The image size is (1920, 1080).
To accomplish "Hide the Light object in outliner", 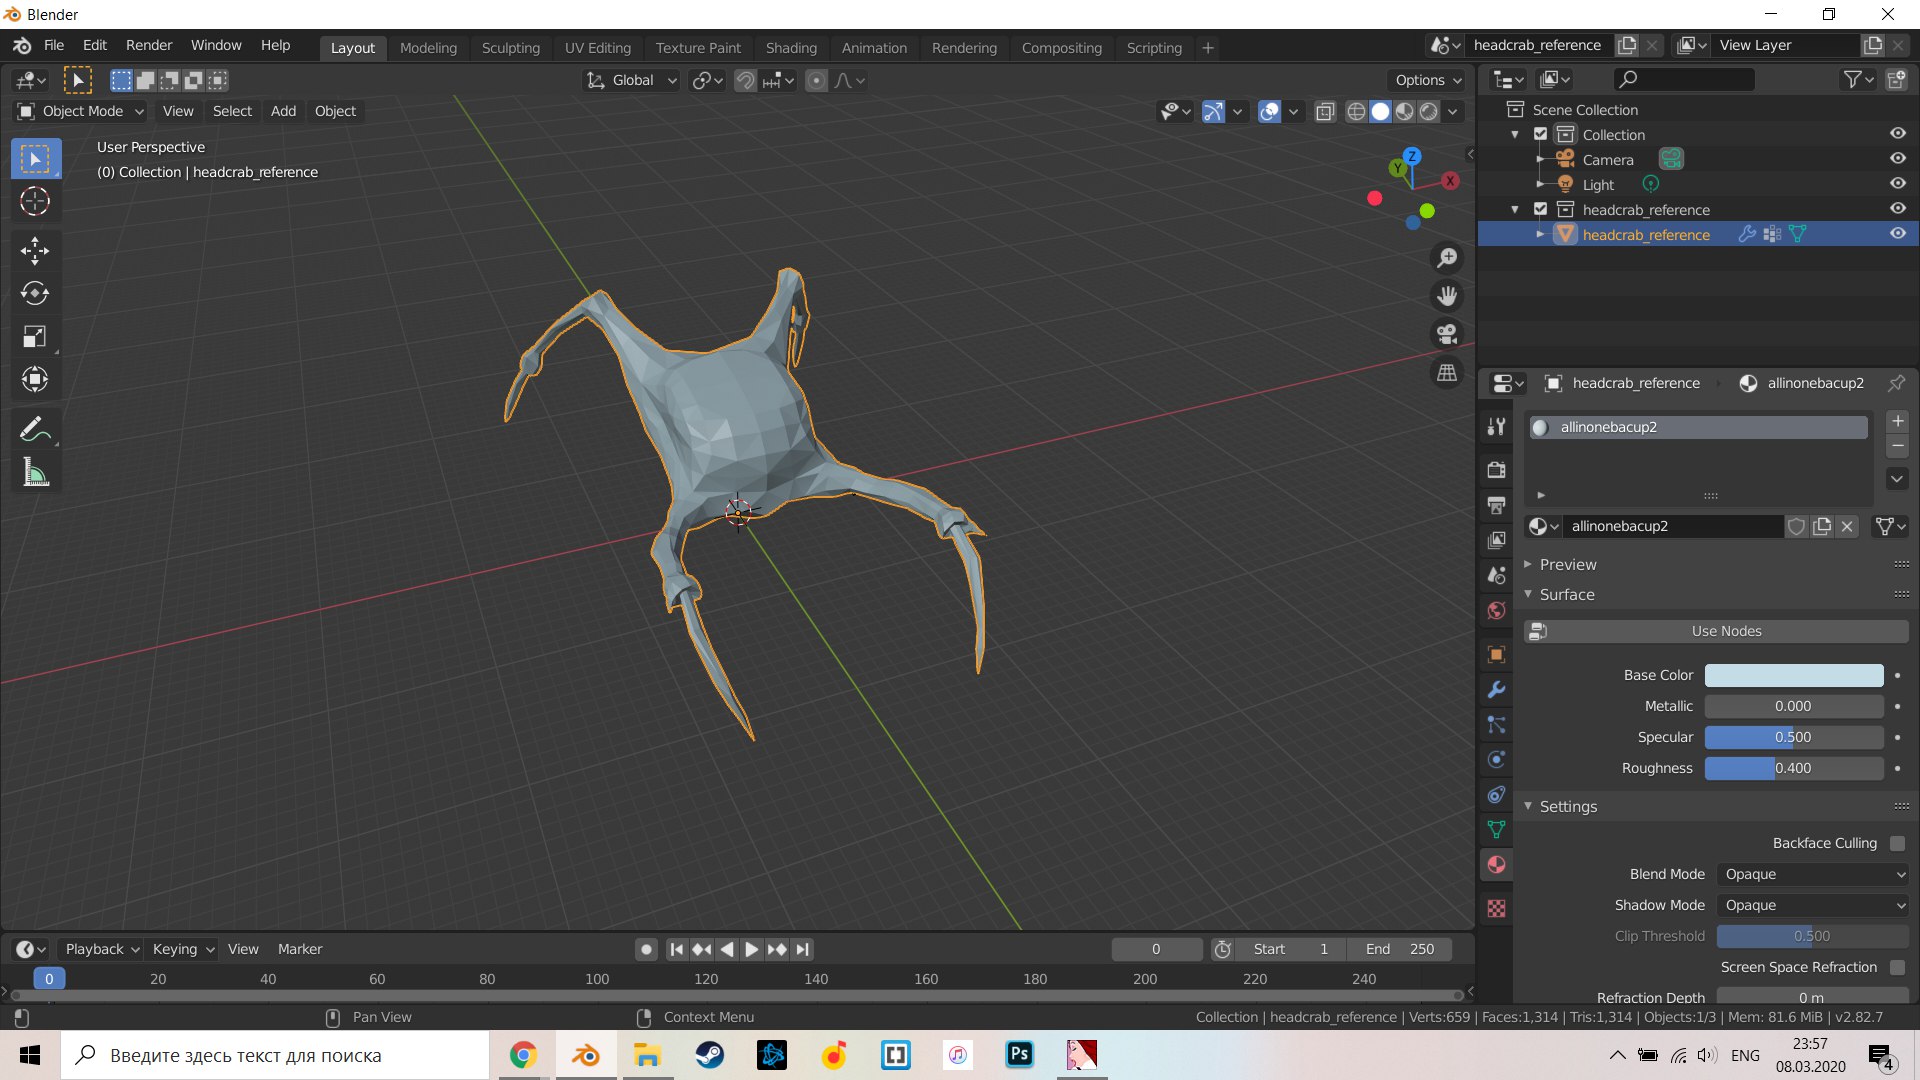I will pos(1897,184).
